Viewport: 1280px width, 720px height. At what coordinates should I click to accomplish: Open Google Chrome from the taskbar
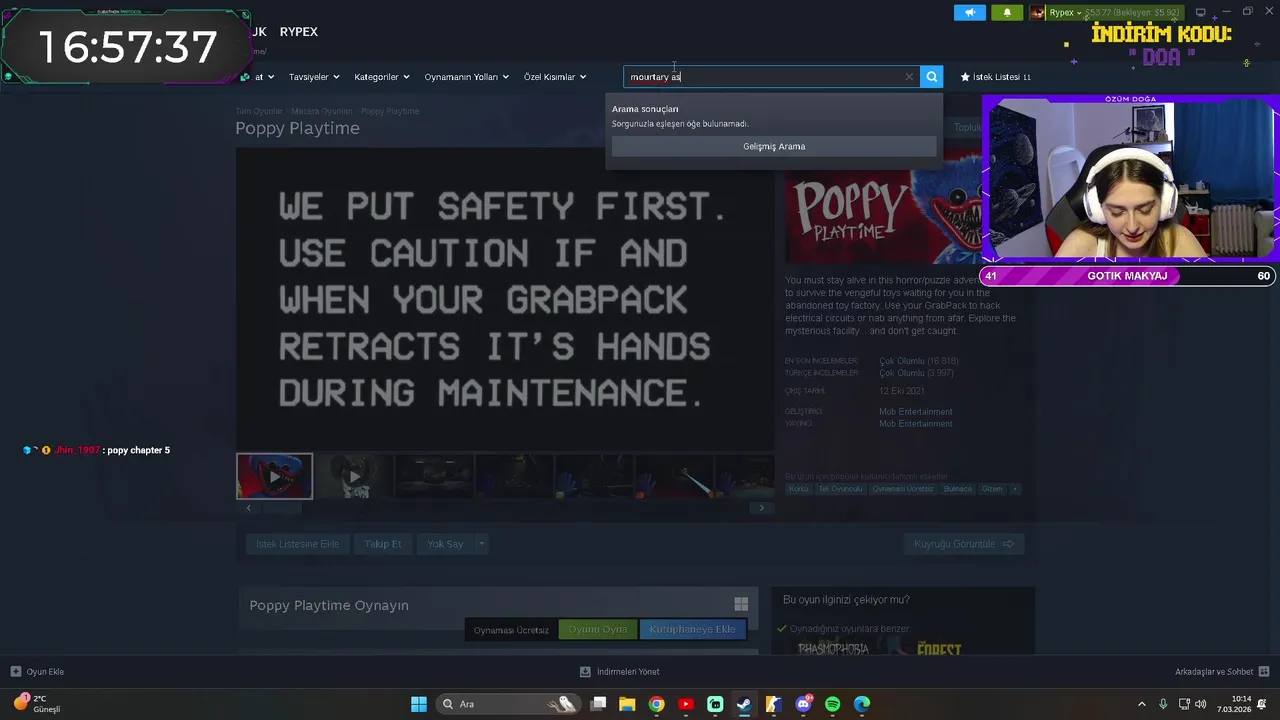pos(656,704)
